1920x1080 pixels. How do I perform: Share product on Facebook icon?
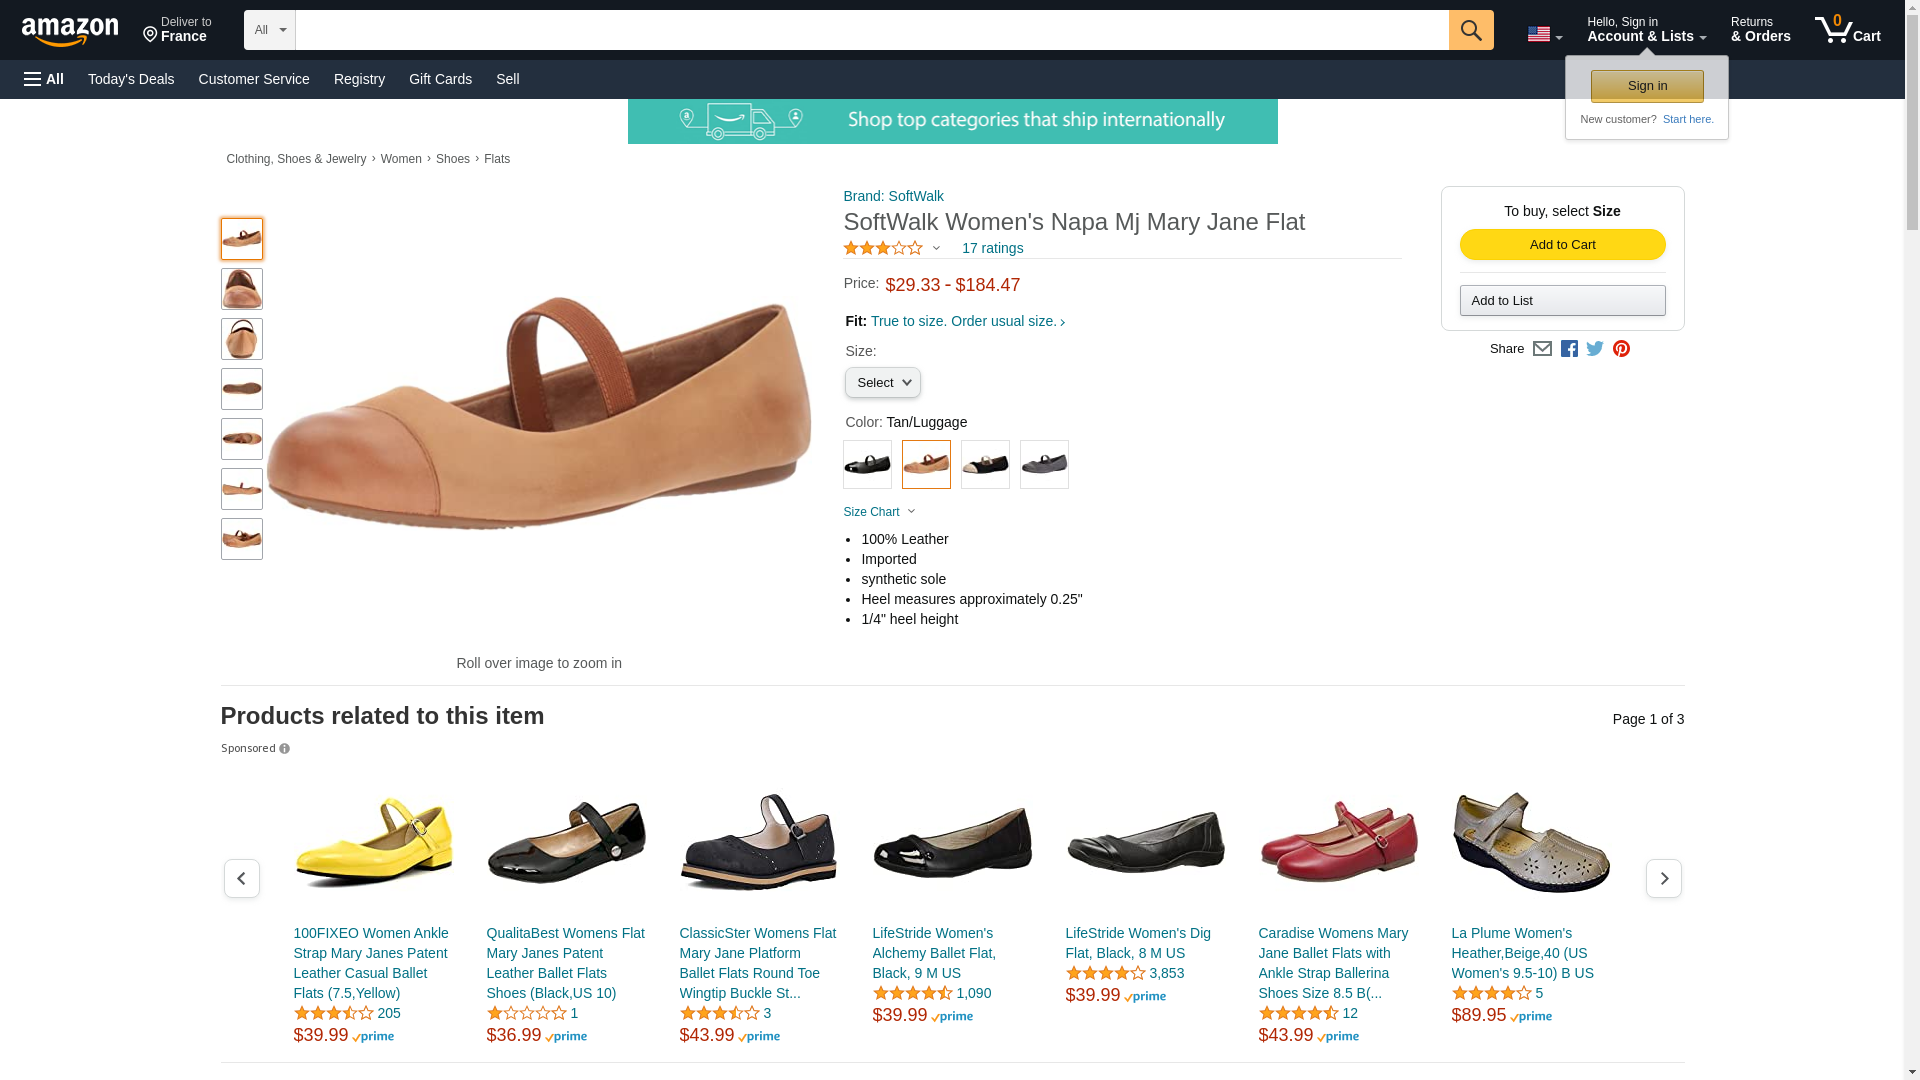click(1569, 349)
